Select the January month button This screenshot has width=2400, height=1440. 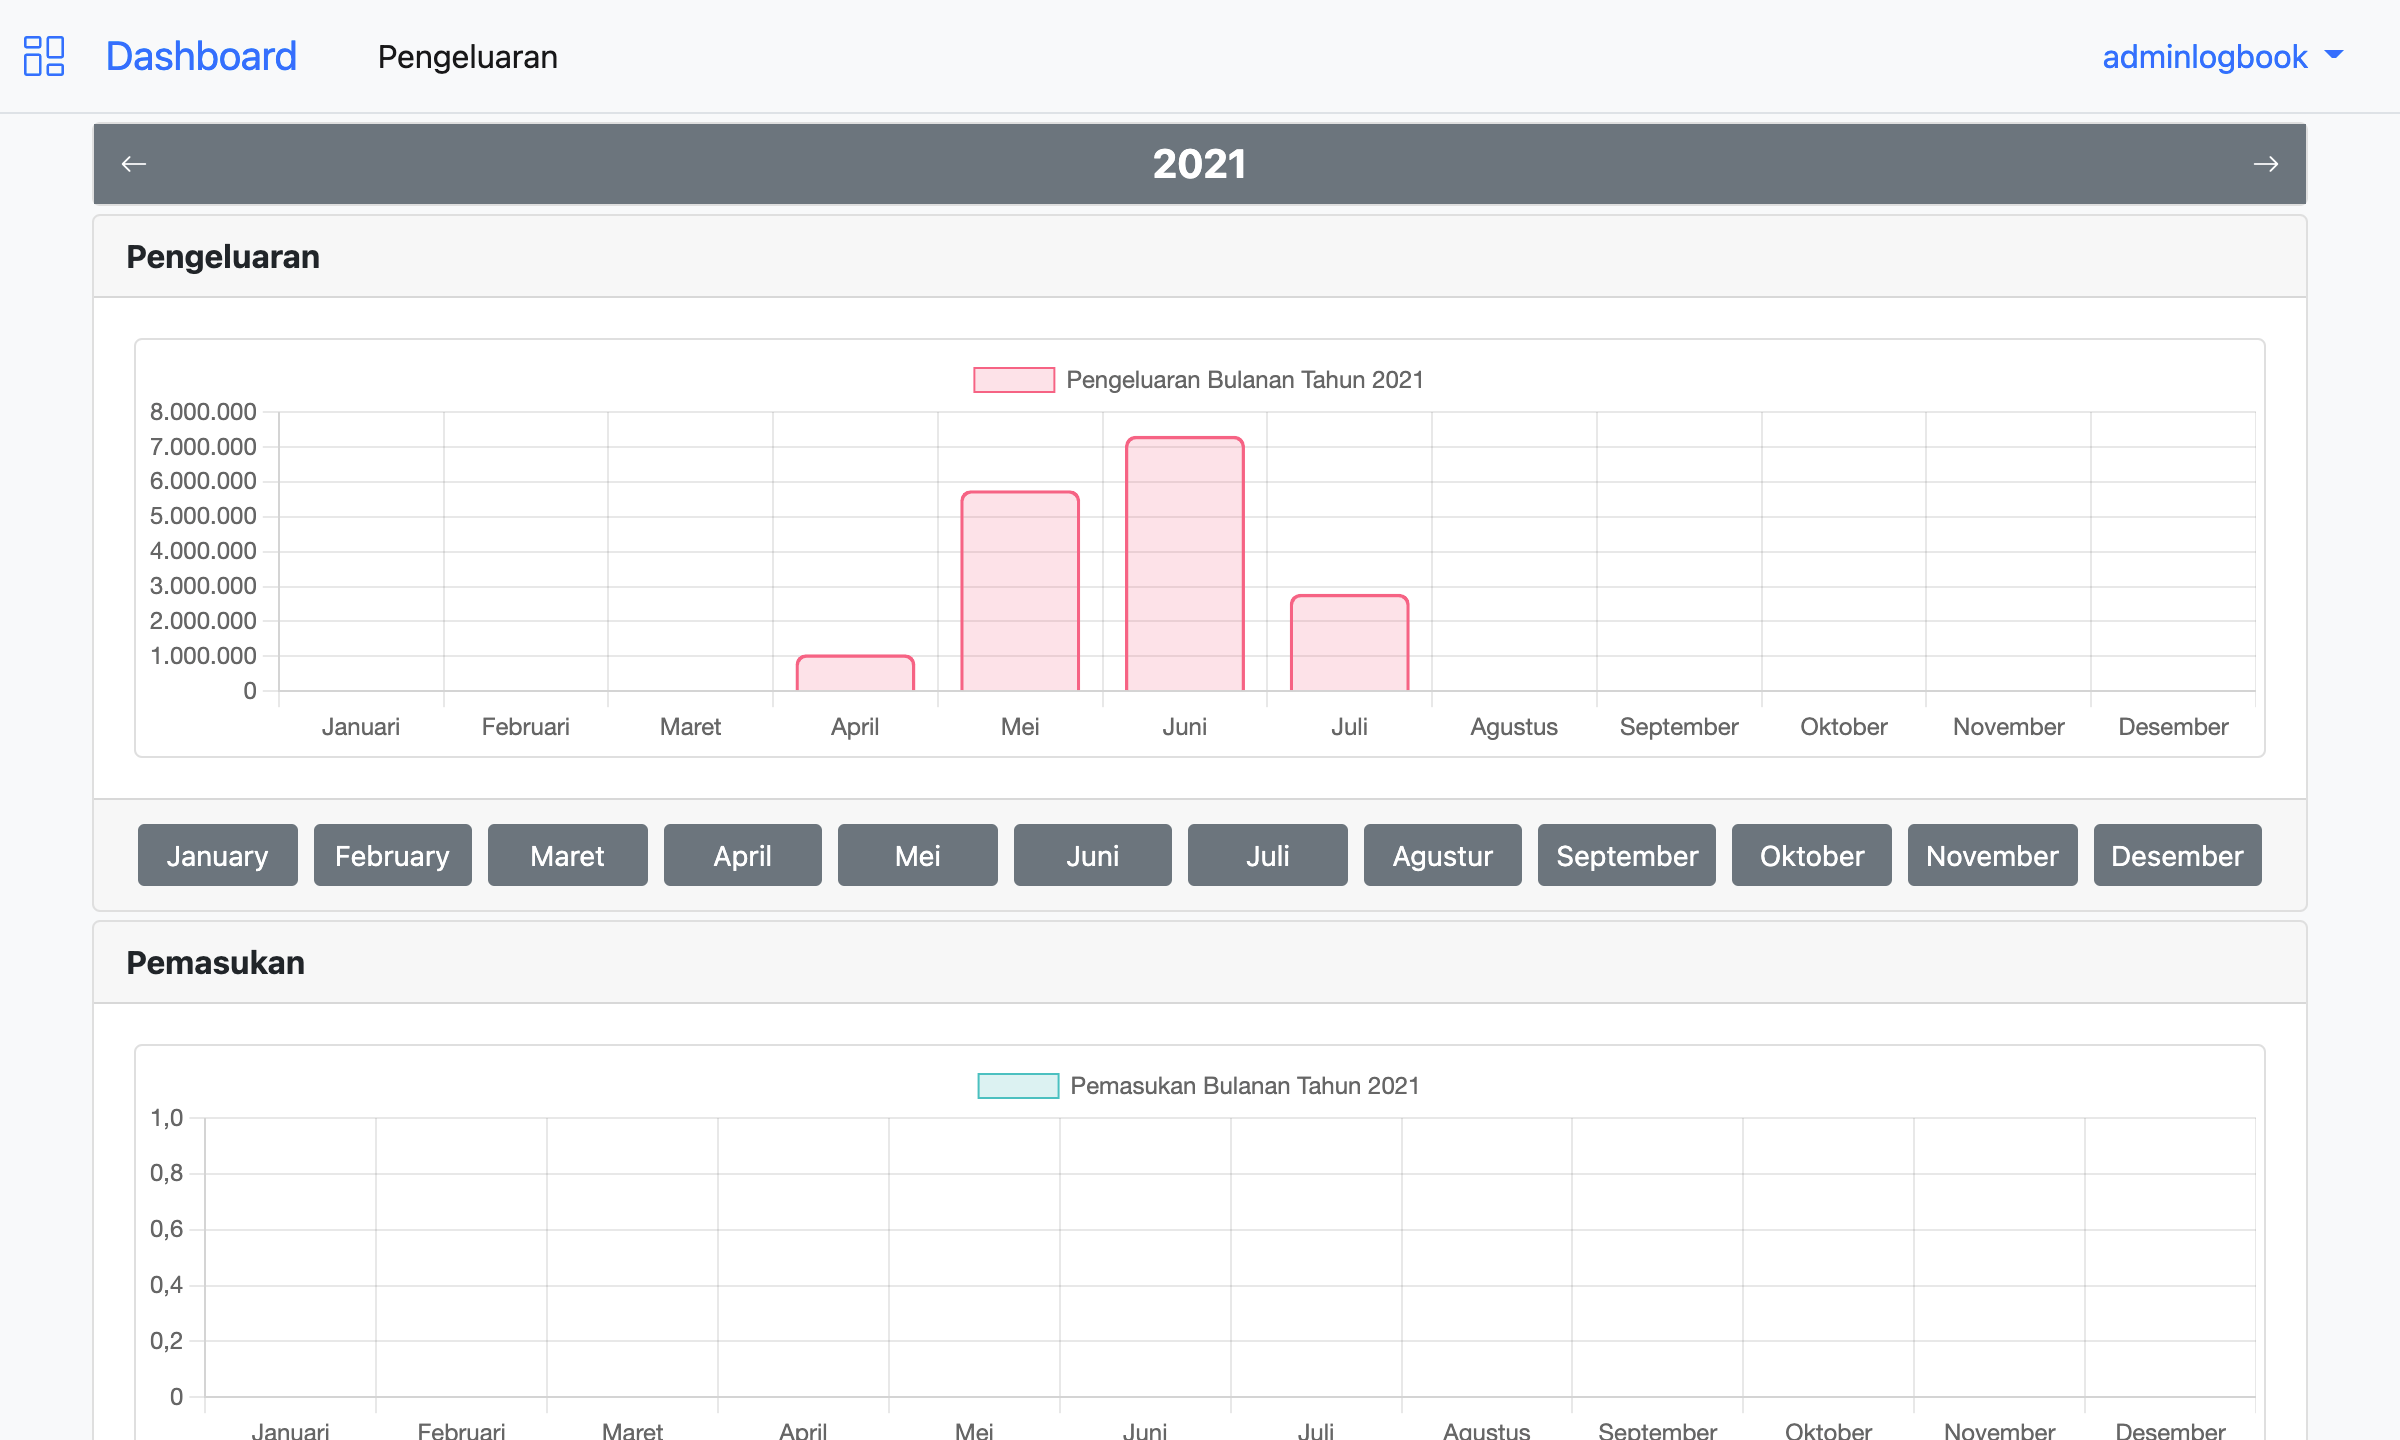coord(217,856)
